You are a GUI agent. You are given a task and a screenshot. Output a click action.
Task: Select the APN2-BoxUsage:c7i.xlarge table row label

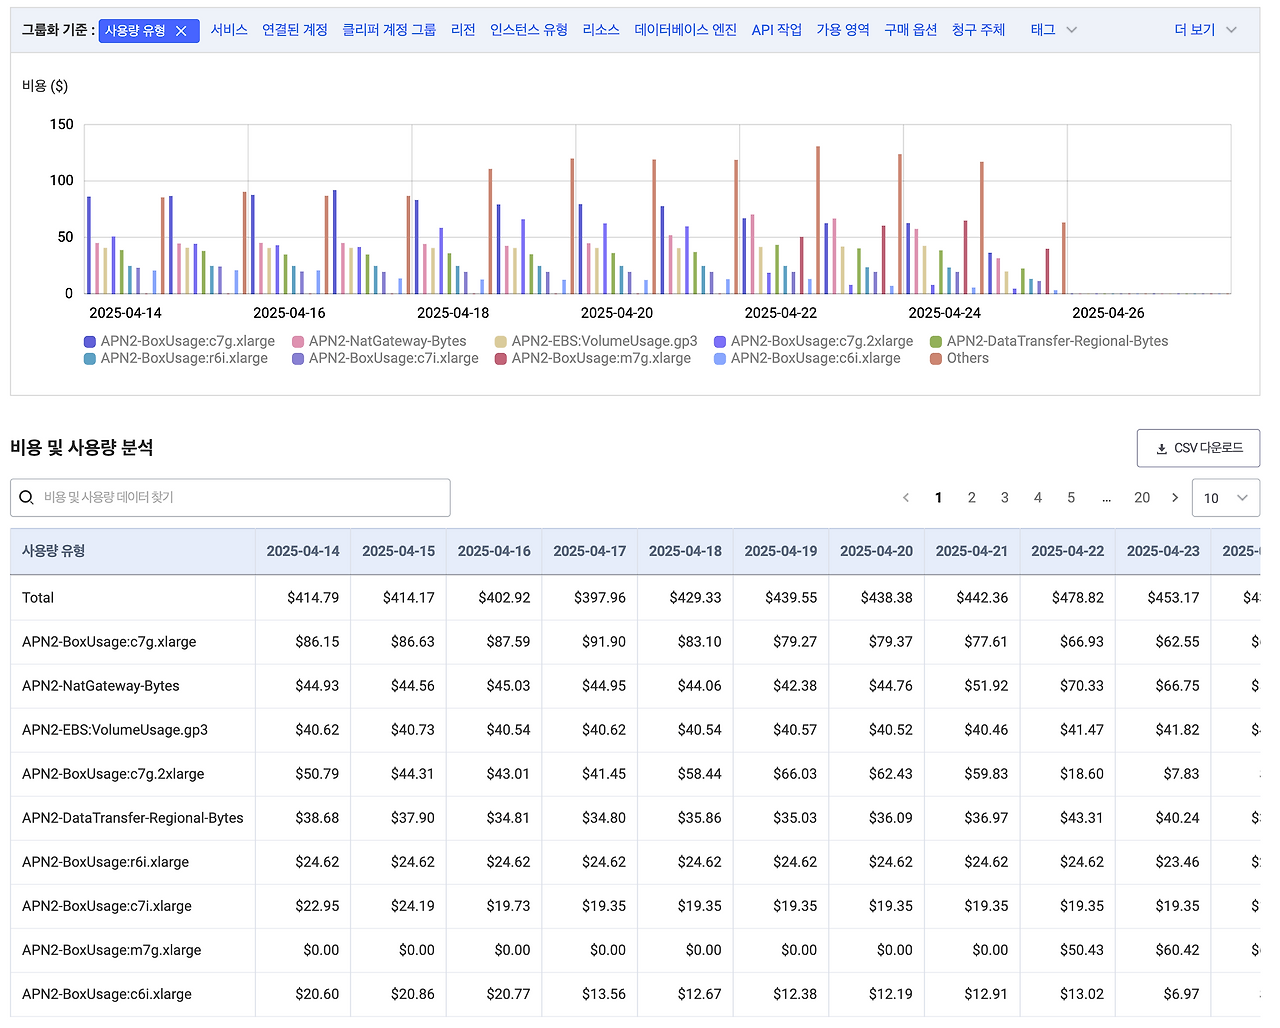pos(107,906)
